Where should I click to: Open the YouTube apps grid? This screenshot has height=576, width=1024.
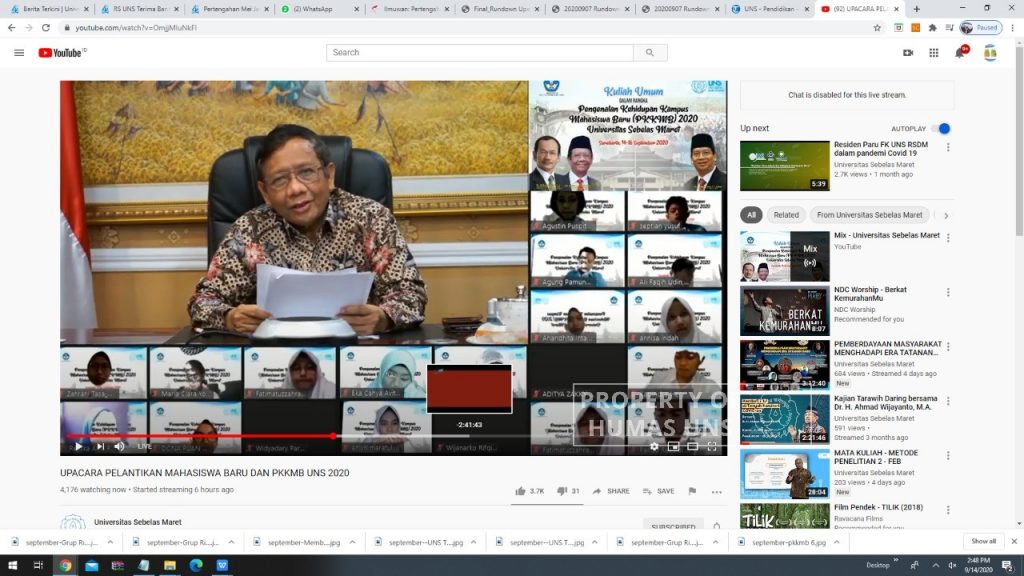pyautogui.click(x=934, y=53)
